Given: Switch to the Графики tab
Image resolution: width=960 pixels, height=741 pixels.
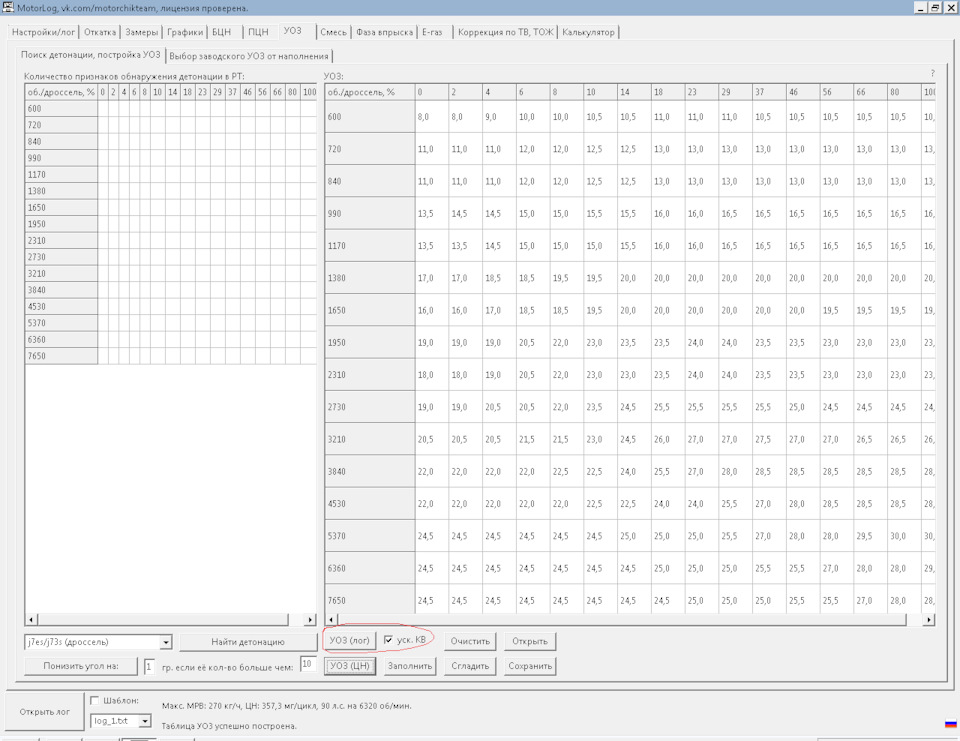Looking at the screenshot, I should point(185,32).
